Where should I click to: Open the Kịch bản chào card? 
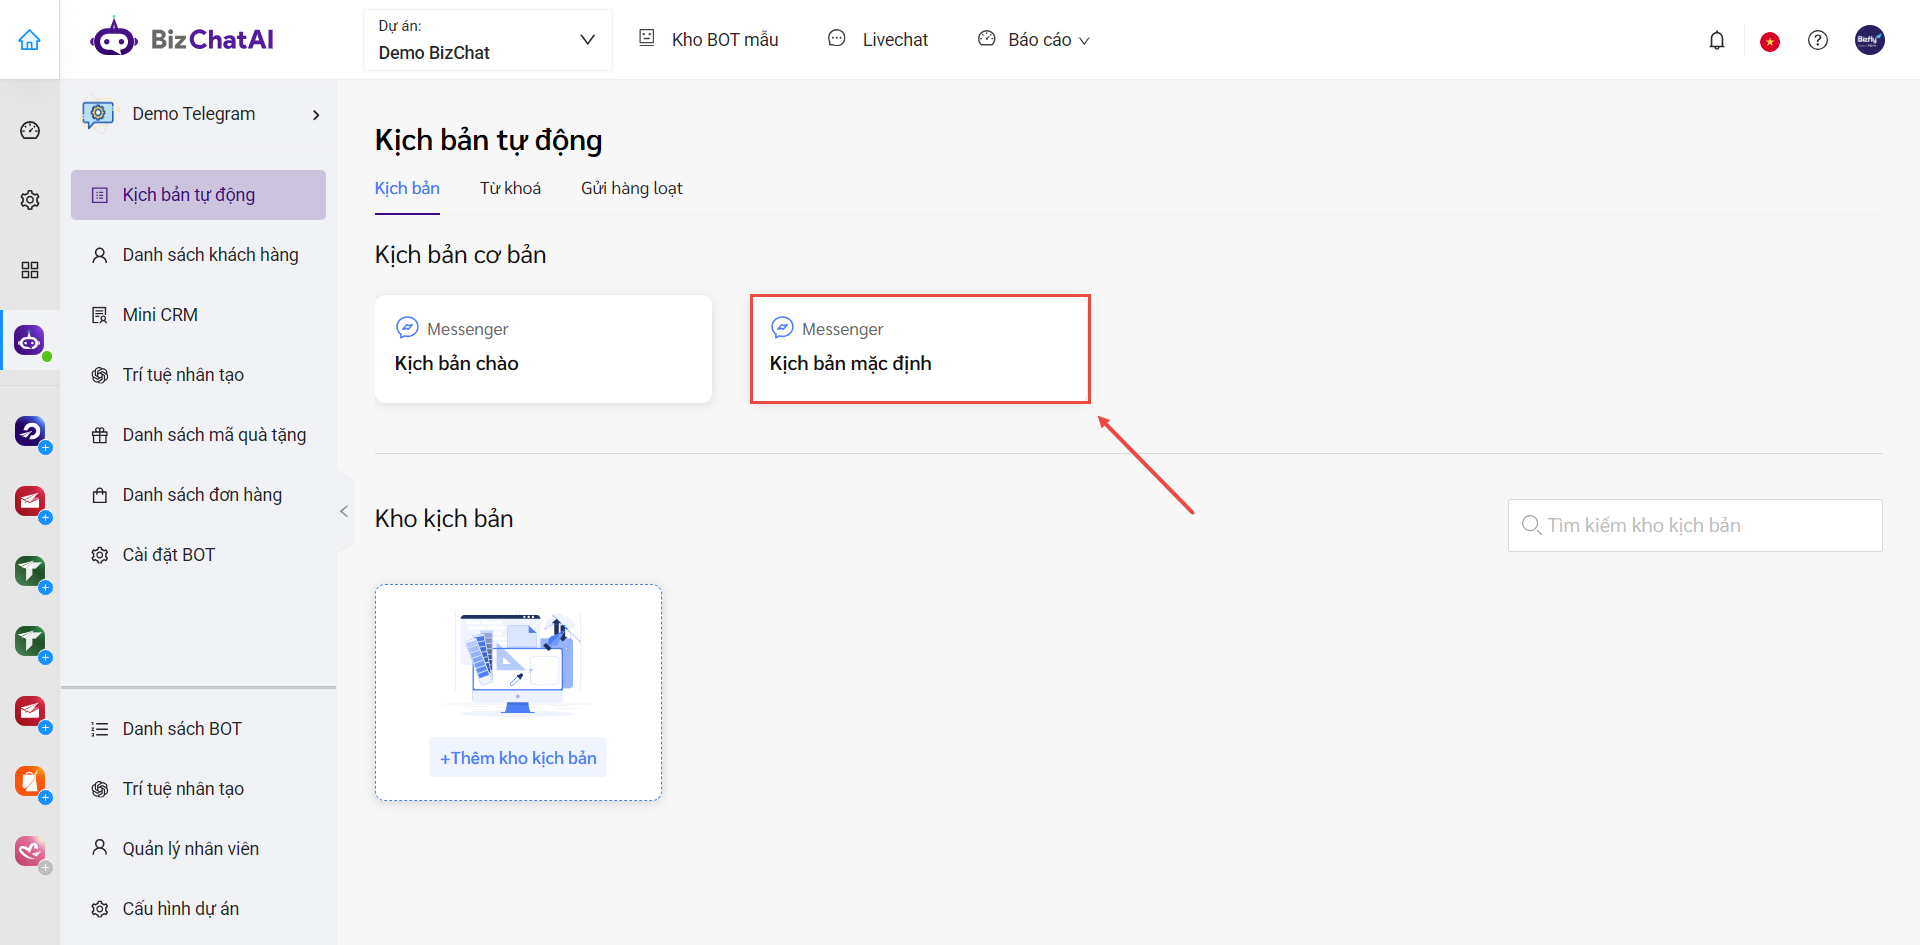pyautogui.click(x=543, y=349)
